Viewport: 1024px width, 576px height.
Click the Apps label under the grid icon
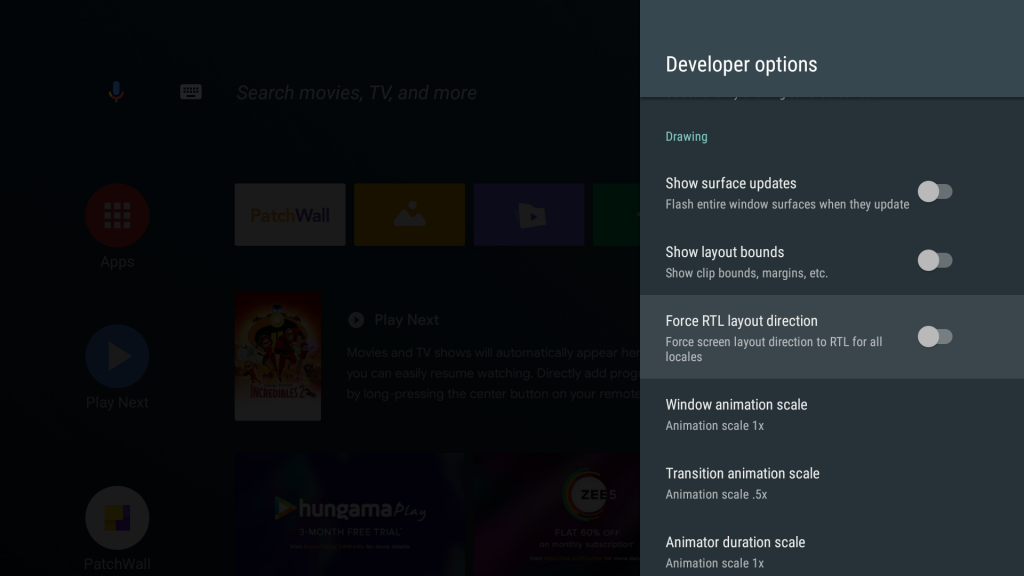(118, 262)
